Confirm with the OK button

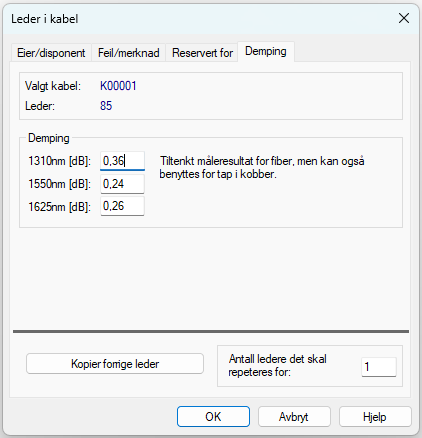tap(213, 417)
